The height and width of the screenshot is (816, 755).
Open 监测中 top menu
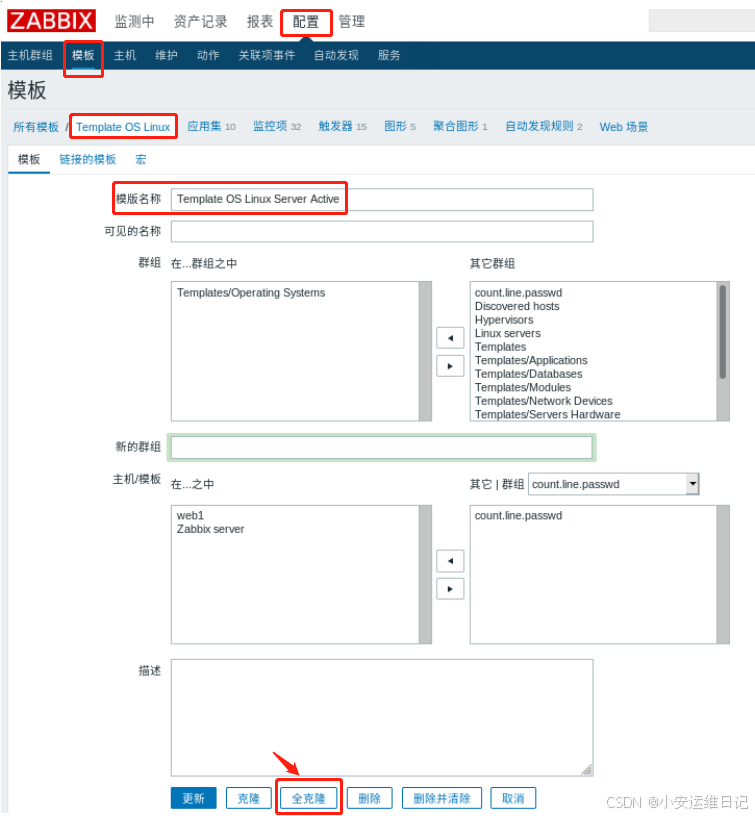[134, 22]
